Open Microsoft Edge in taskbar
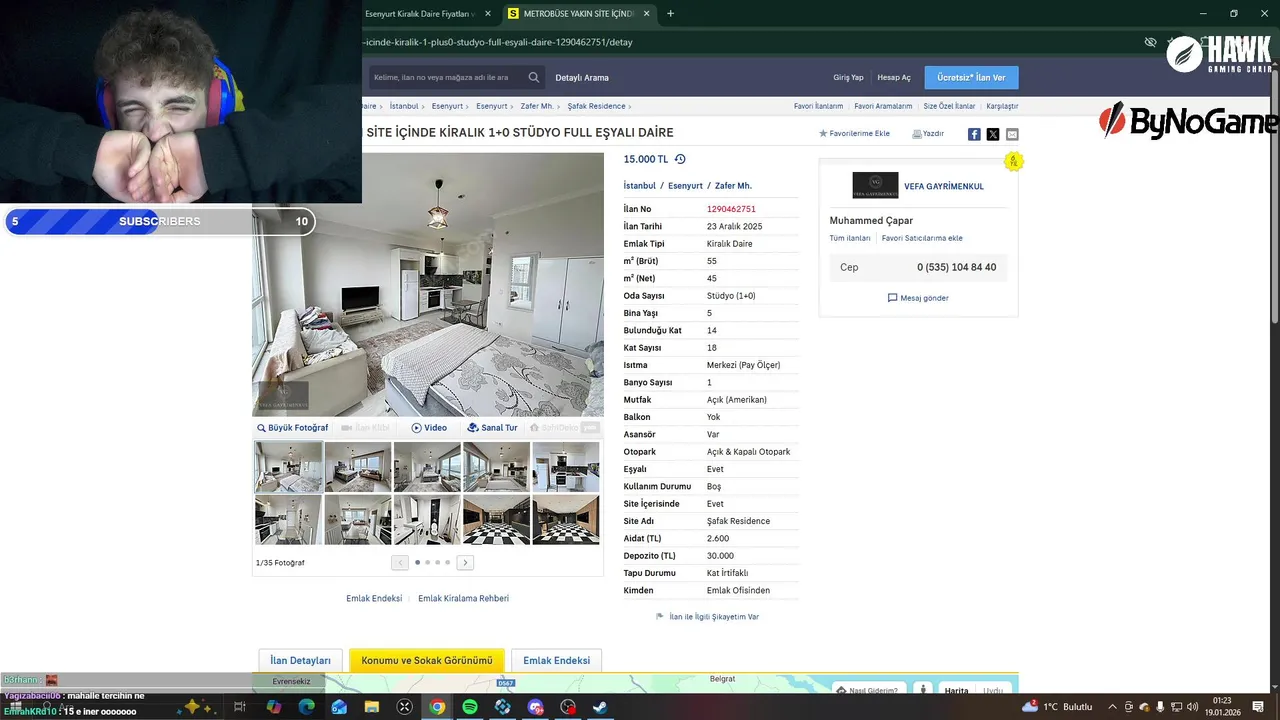The width and height of the screenshot is (1280, 720). click(306, 707)
